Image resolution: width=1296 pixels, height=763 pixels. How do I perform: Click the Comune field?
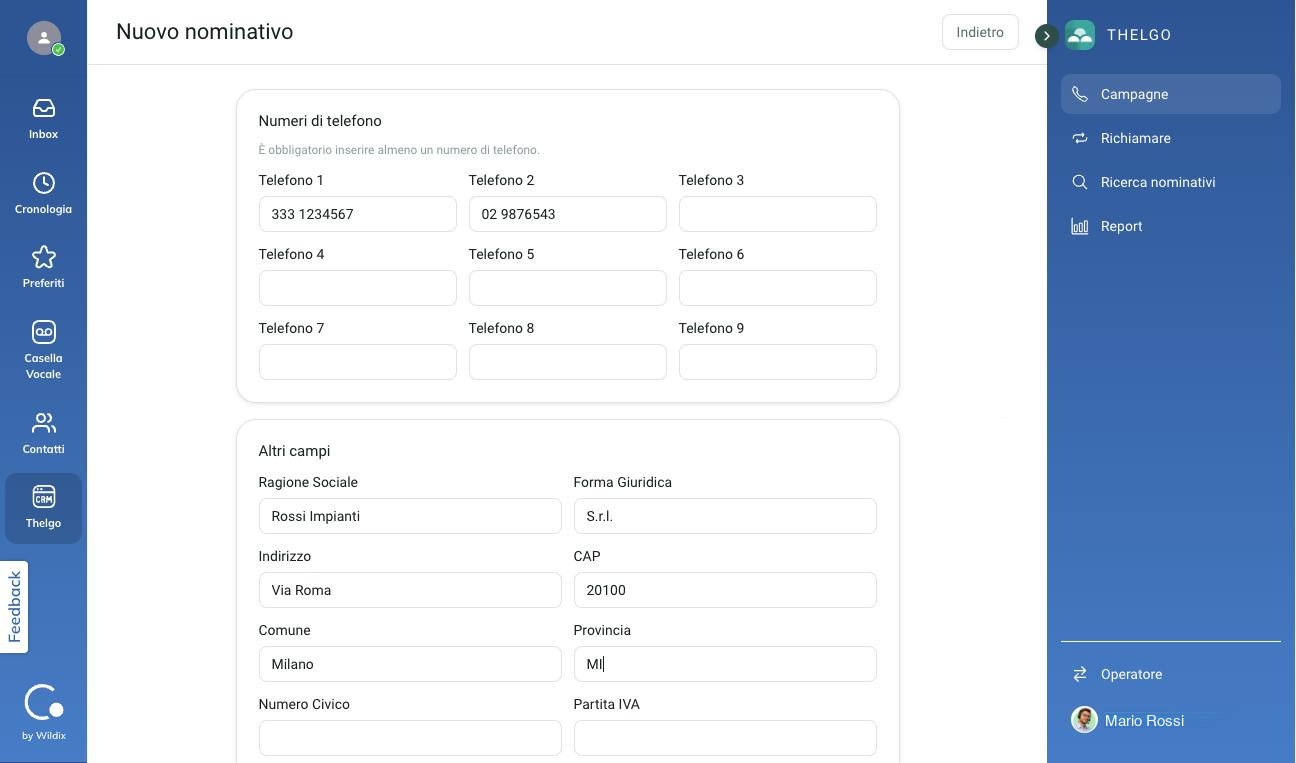(410, 664)
